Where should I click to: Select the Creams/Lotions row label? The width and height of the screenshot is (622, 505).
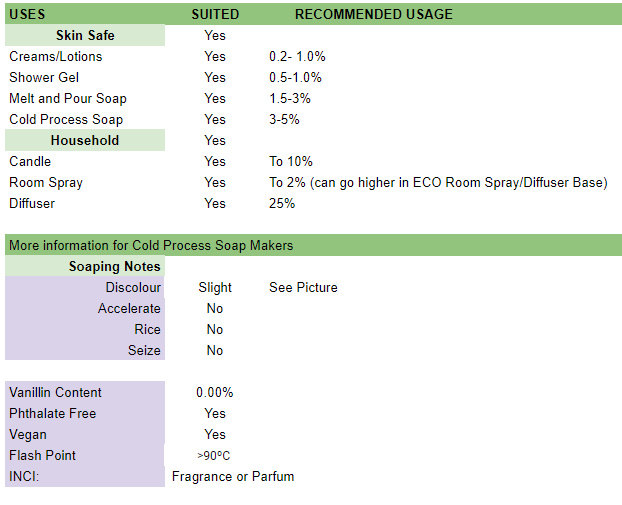(x=56, y=56)
